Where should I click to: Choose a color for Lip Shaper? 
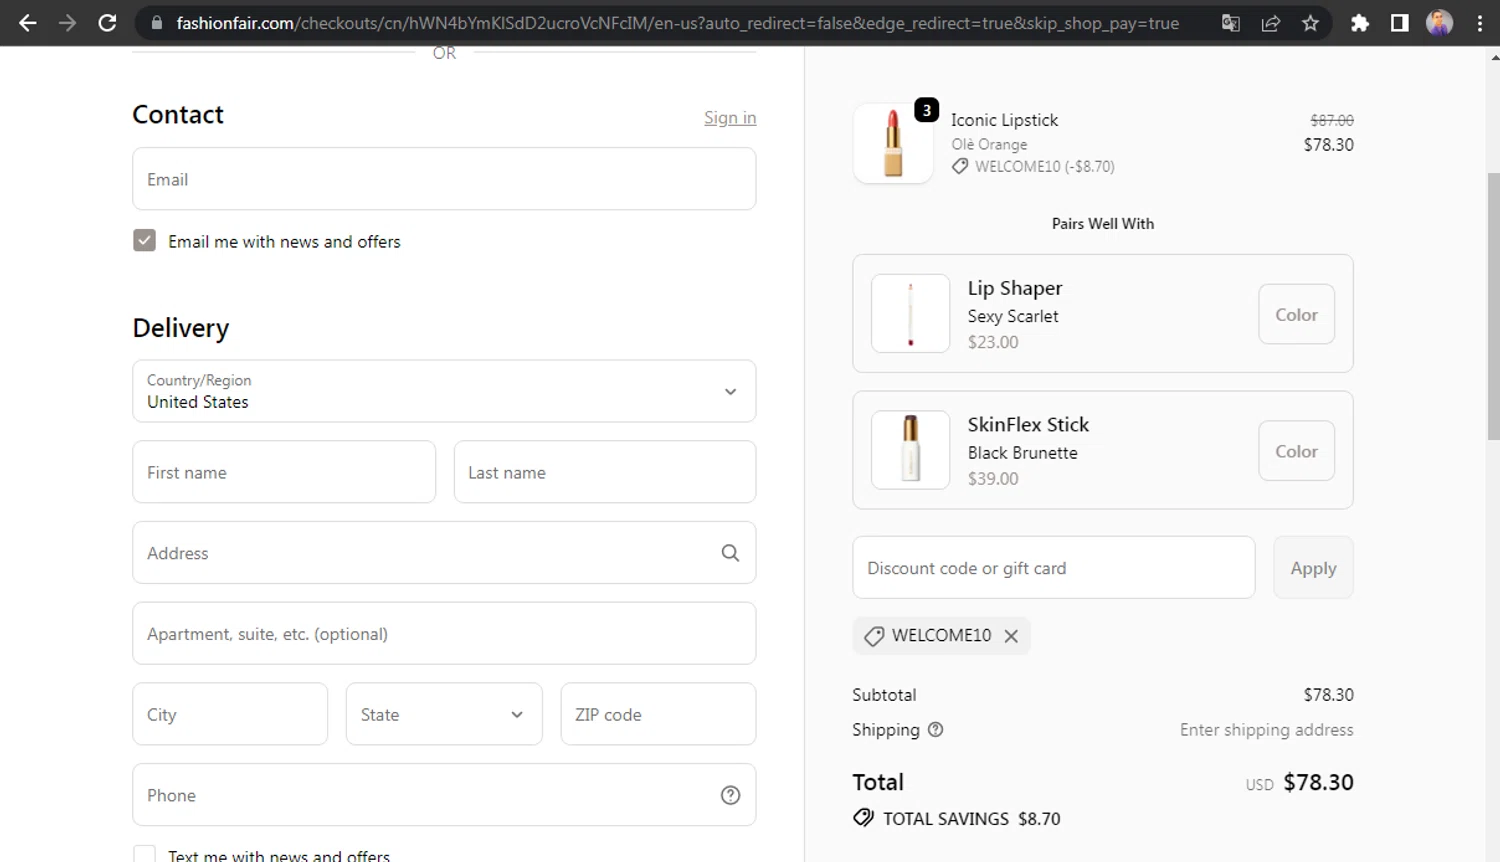pos(1296,314)
